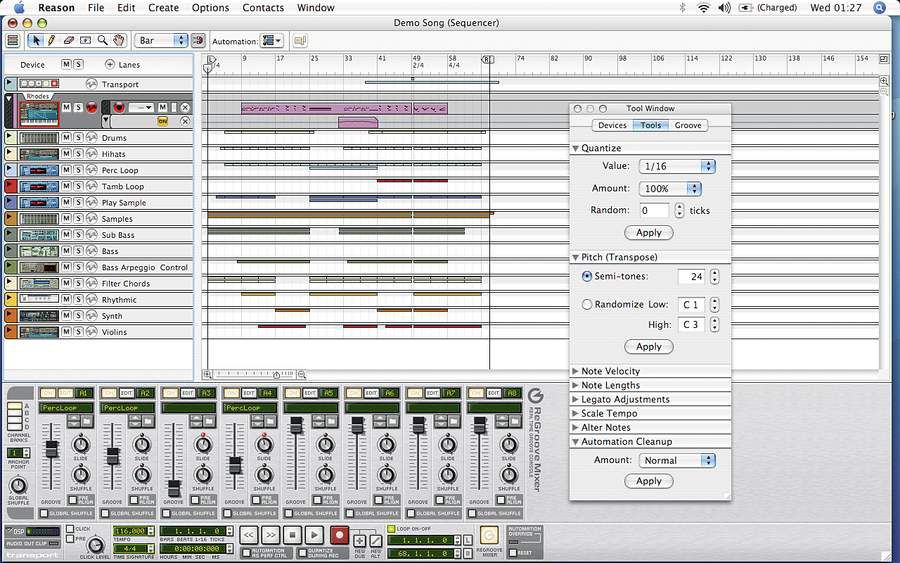Click the Stop transport button
Image resolution: width=900 pixels, height=563 pixels.
click(292, 535)
